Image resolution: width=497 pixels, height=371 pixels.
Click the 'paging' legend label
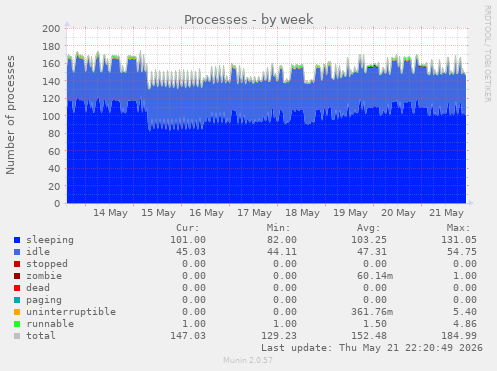[x=44, y=300]
